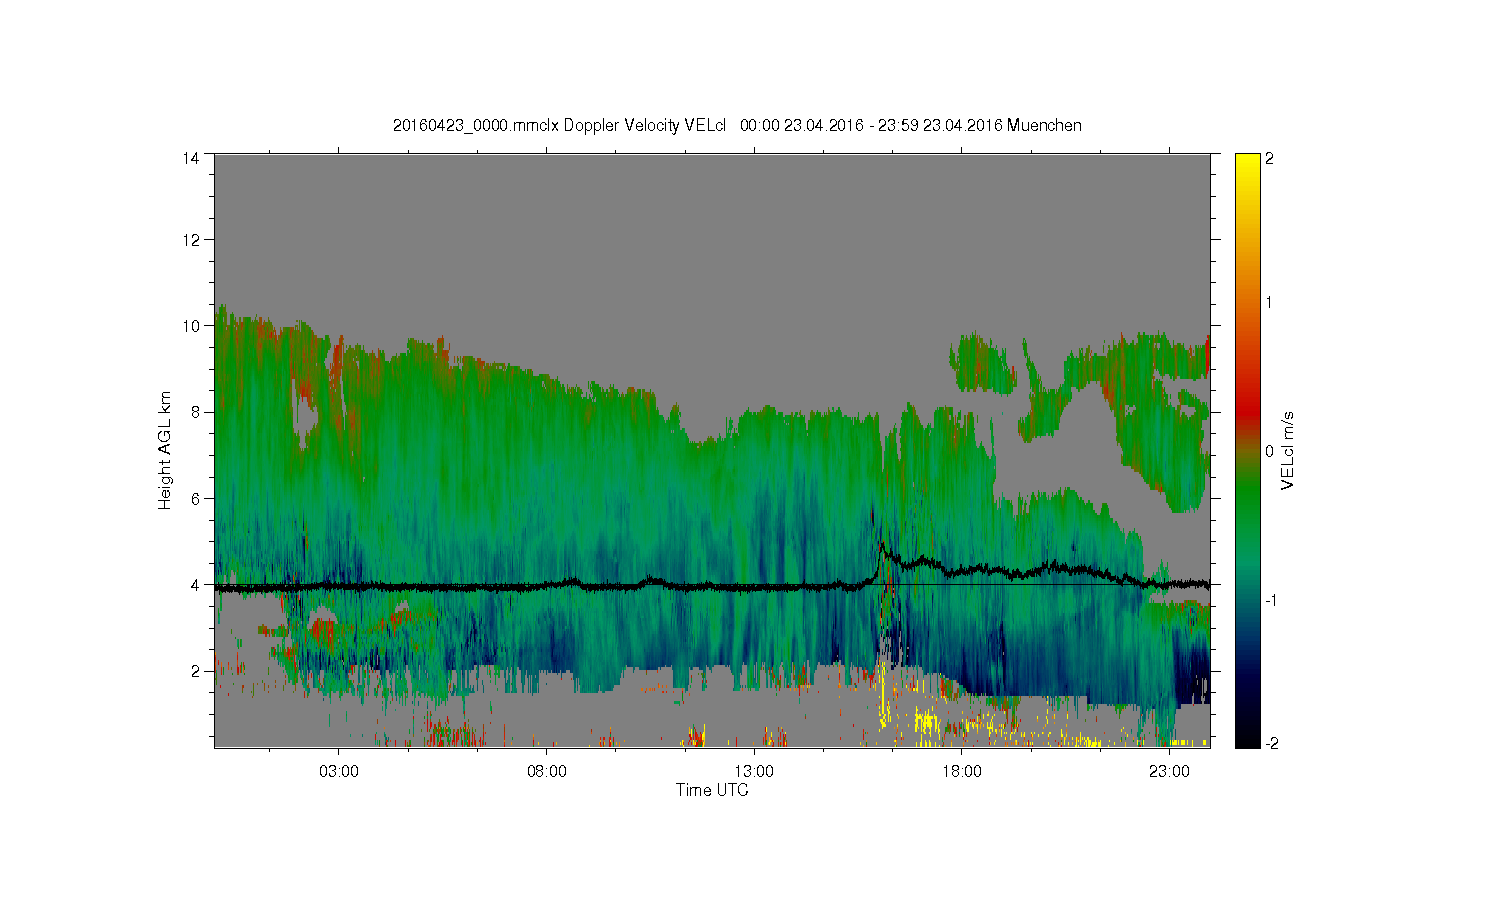Click the colorbar's top value 2

click(x=1269, y=159)
